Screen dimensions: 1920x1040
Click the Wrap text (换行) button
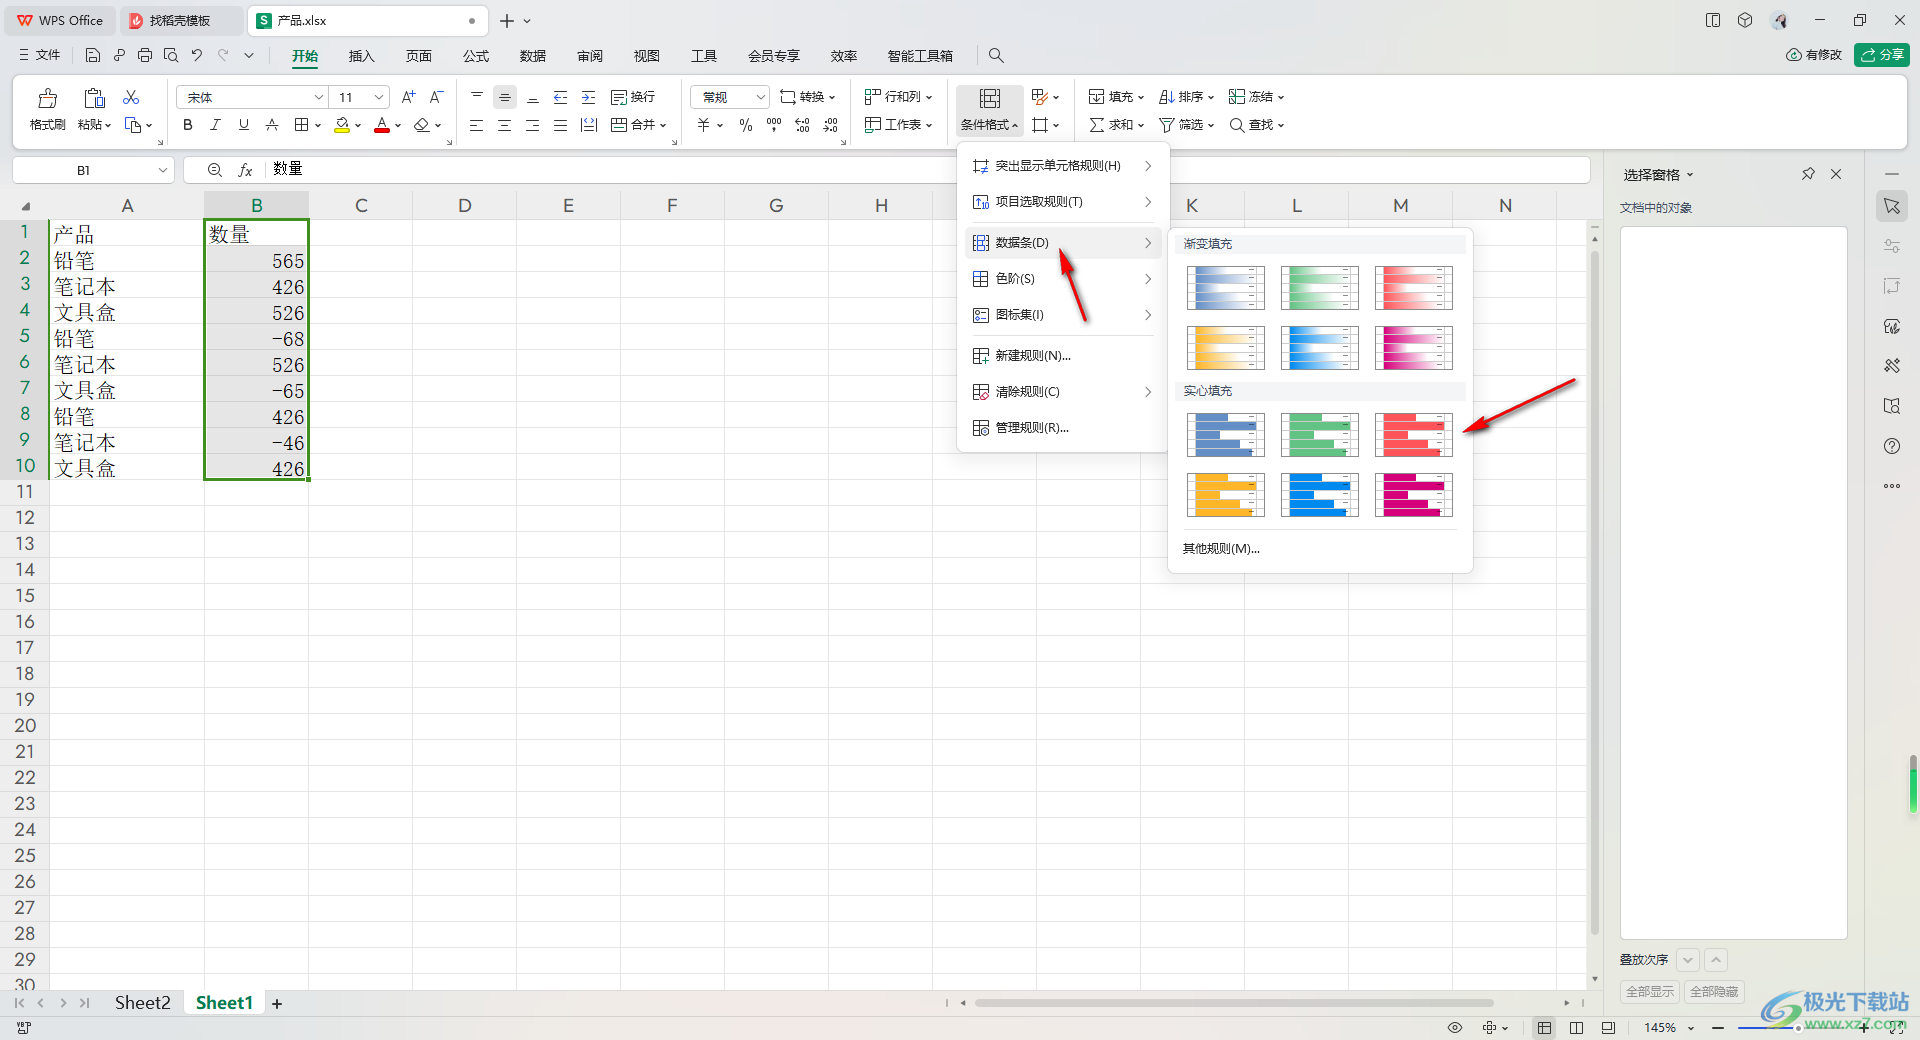633,97
